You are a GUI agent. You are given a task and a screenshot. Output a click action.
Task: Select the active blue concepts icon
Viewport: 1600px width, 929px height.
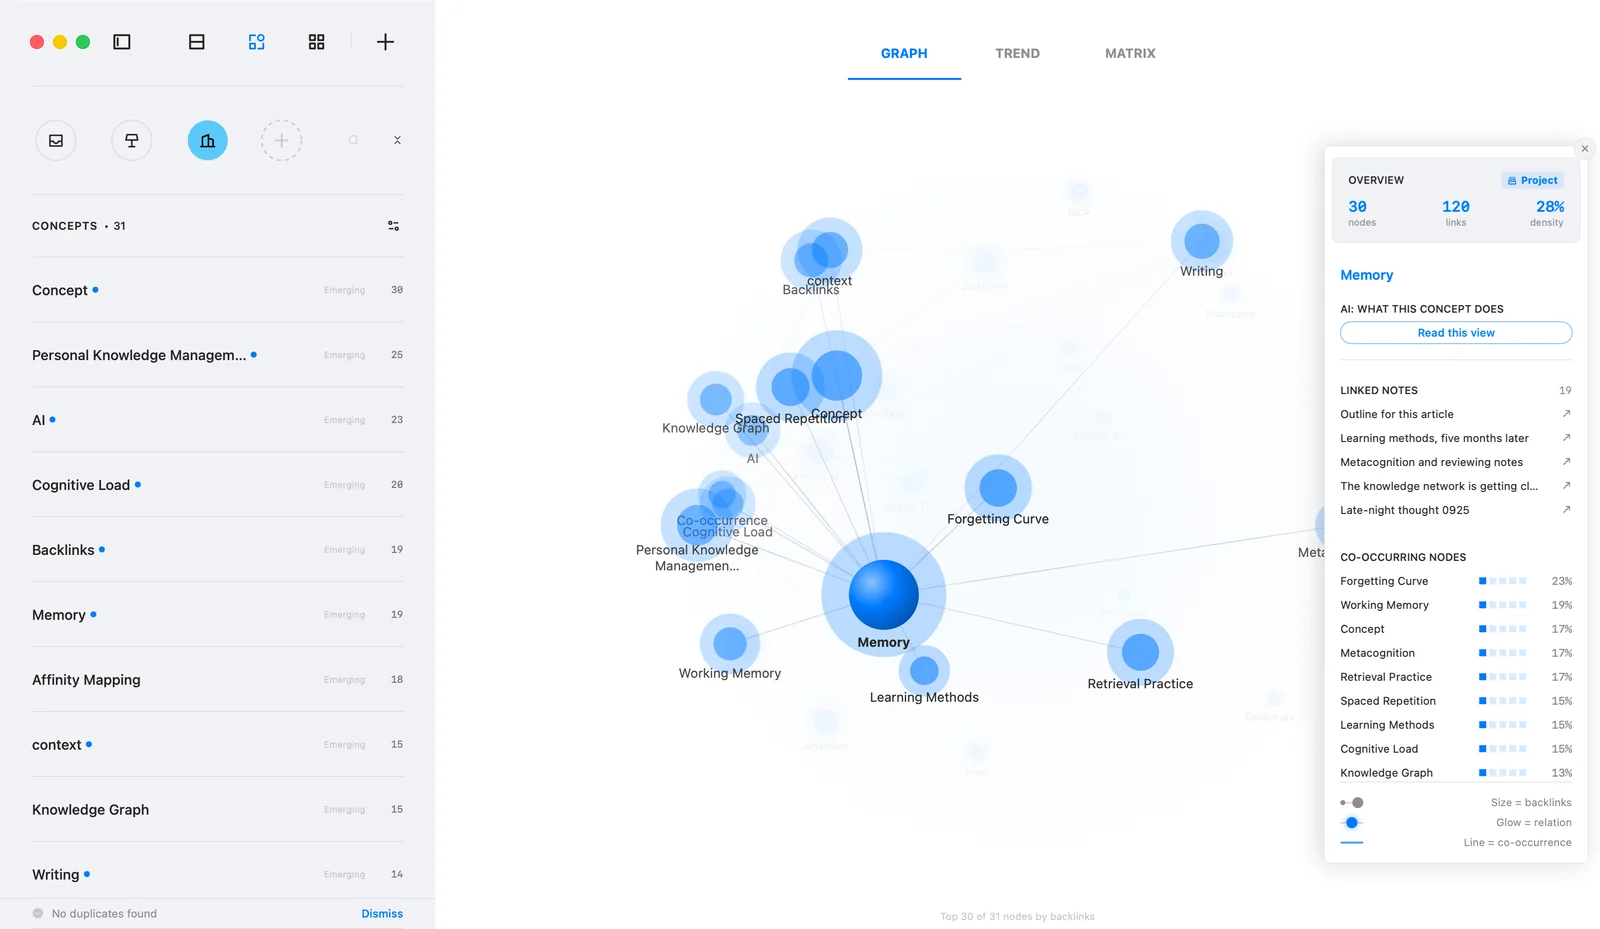click(x=208, y=141)
